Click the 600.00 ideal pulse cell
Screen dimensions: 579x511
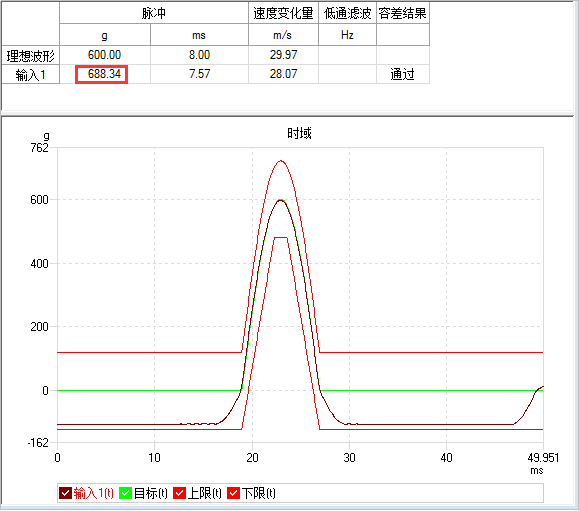click(x=105, y=55)
